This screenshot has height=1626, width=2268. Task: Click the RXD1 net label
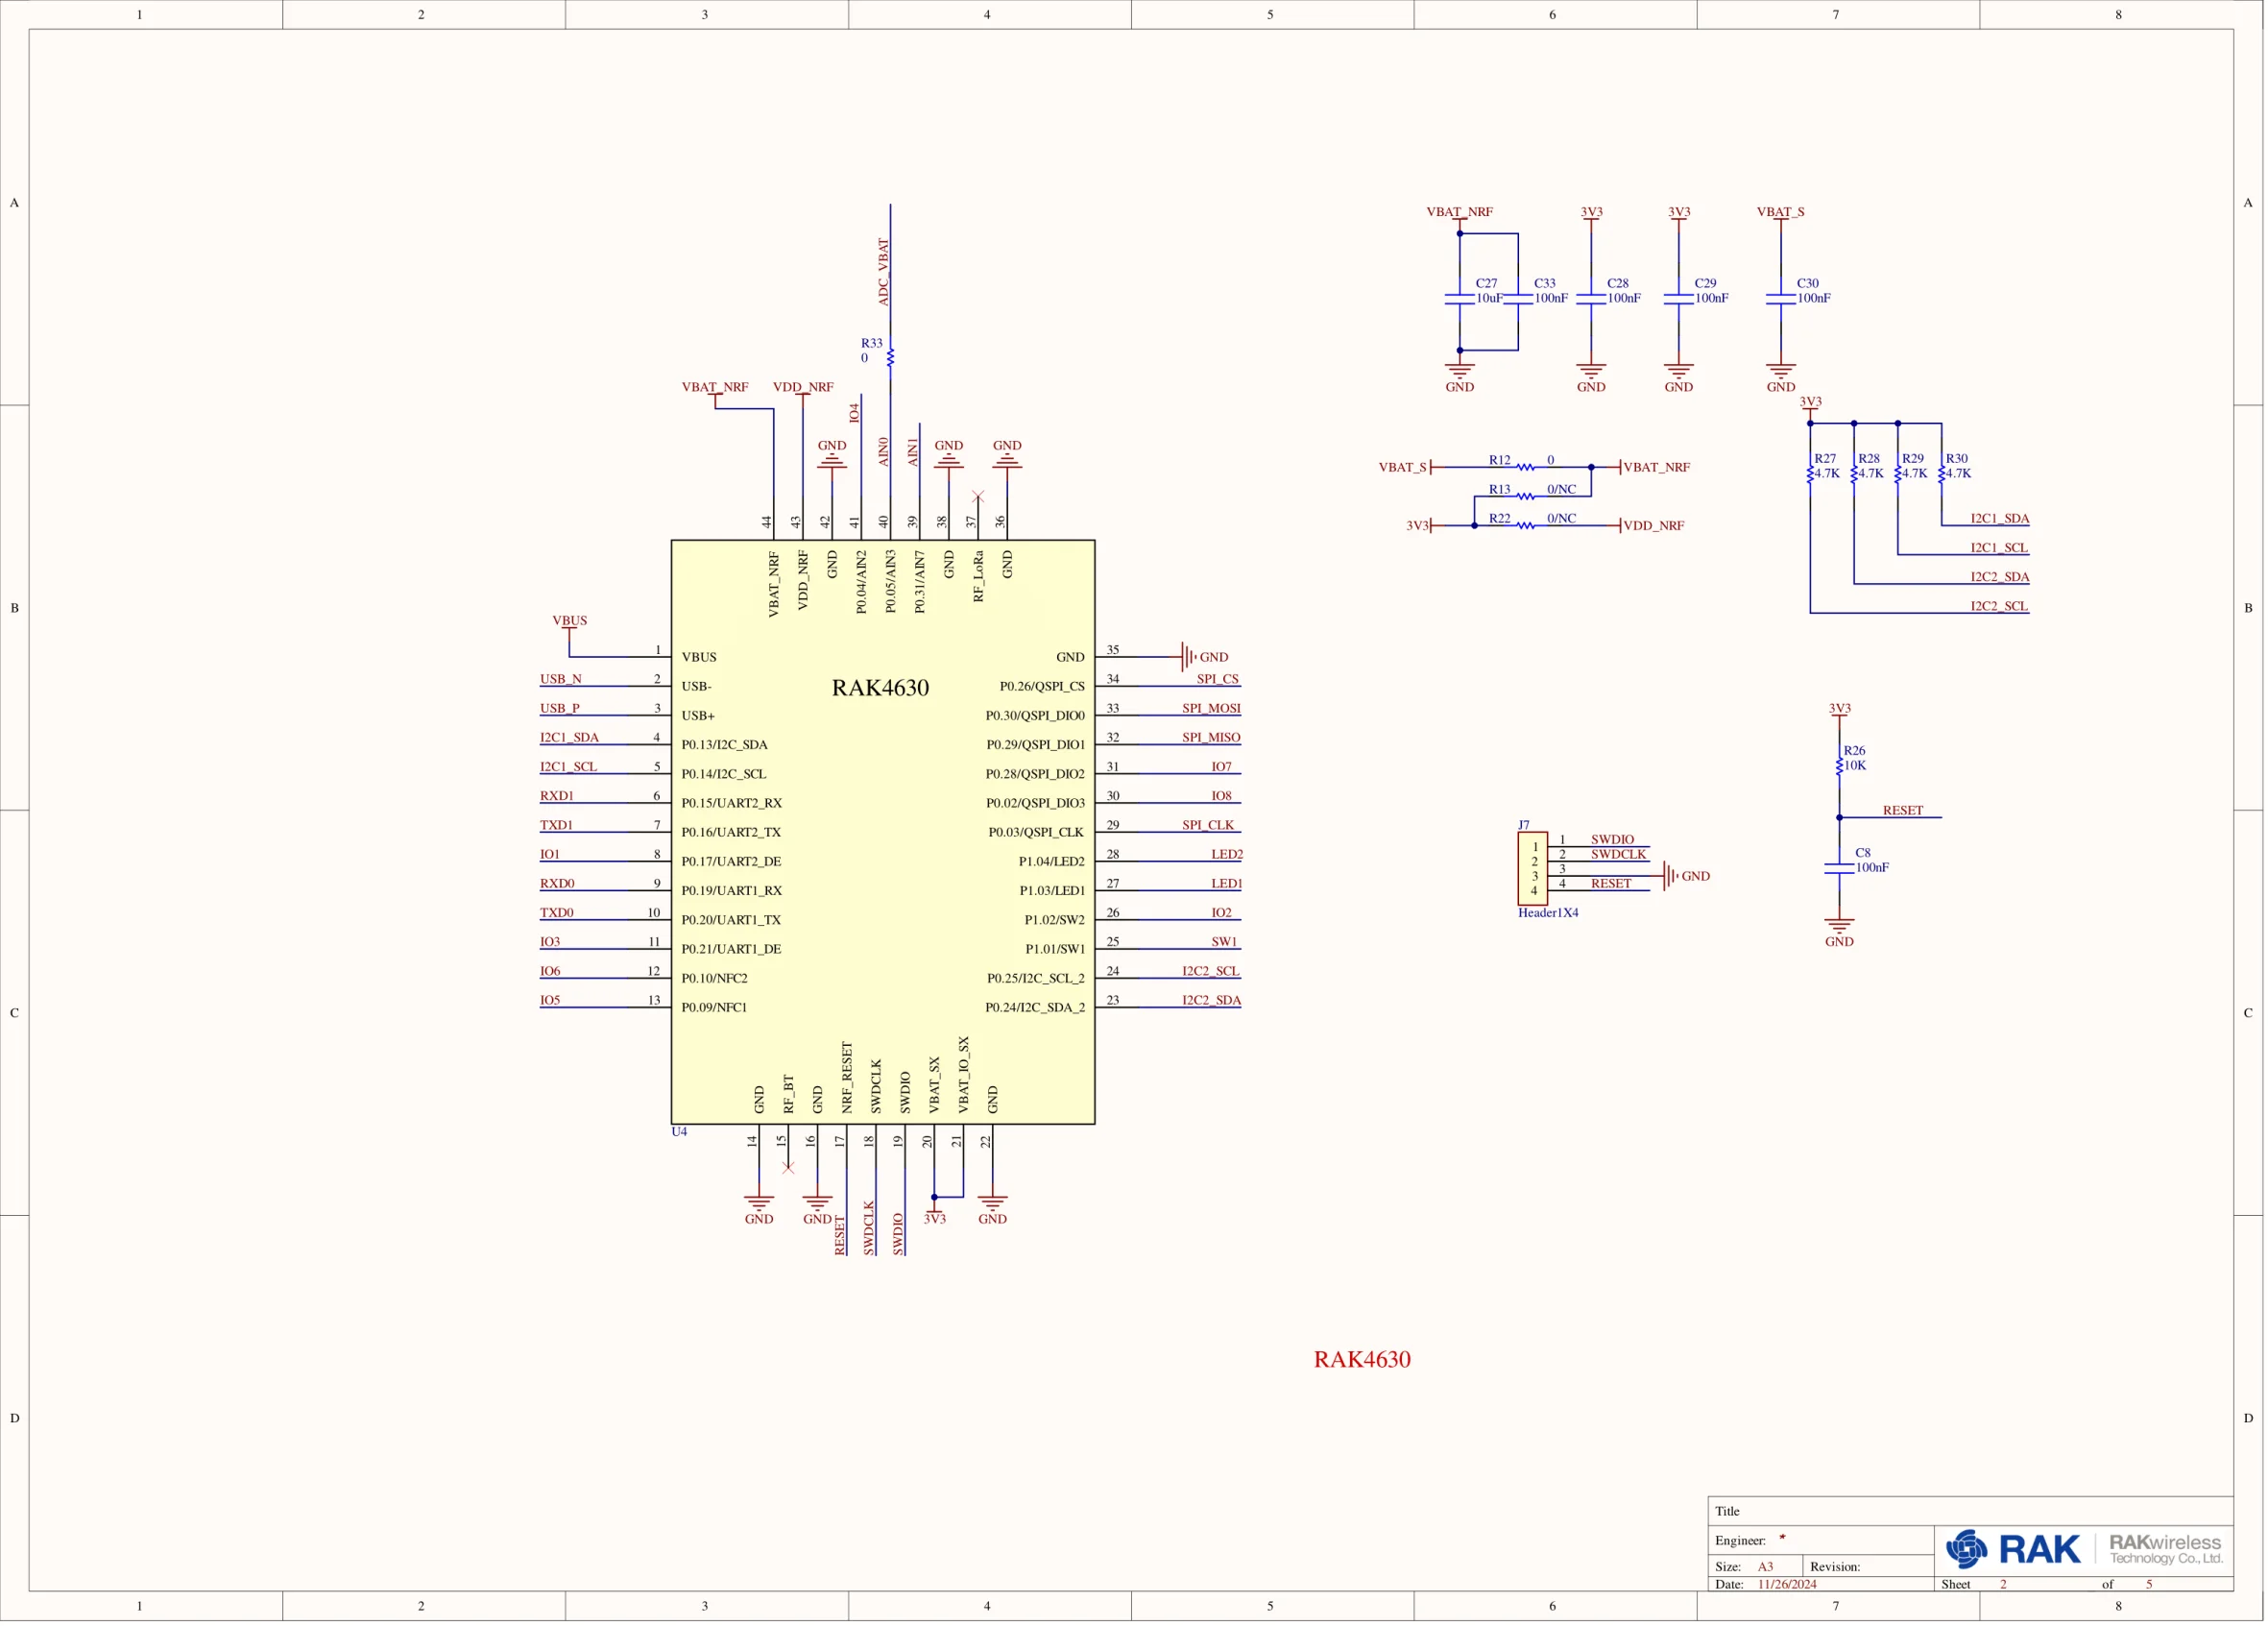tap(557, 796)
